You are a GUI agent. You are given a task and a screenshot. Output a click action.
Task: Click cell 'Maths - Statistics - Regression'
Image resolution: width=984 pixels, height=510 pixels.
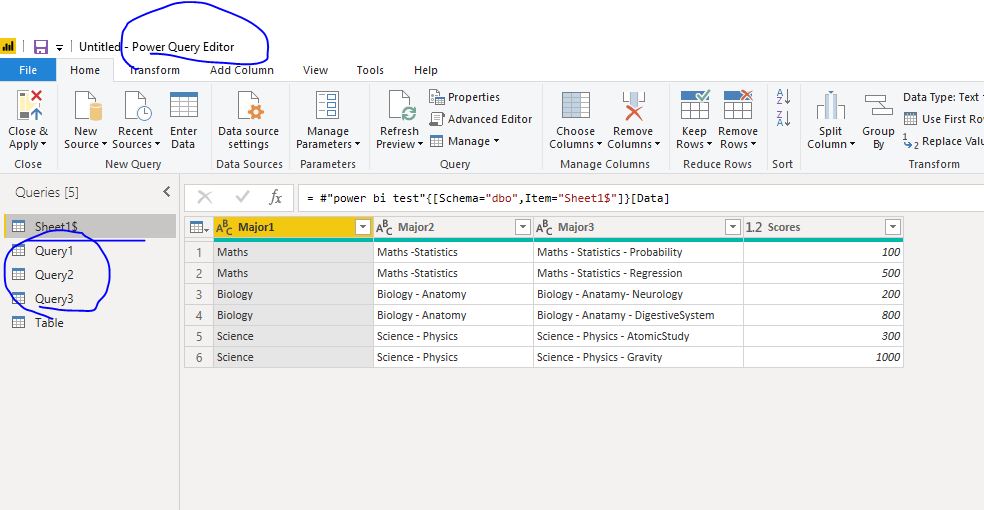coord(638,273)
